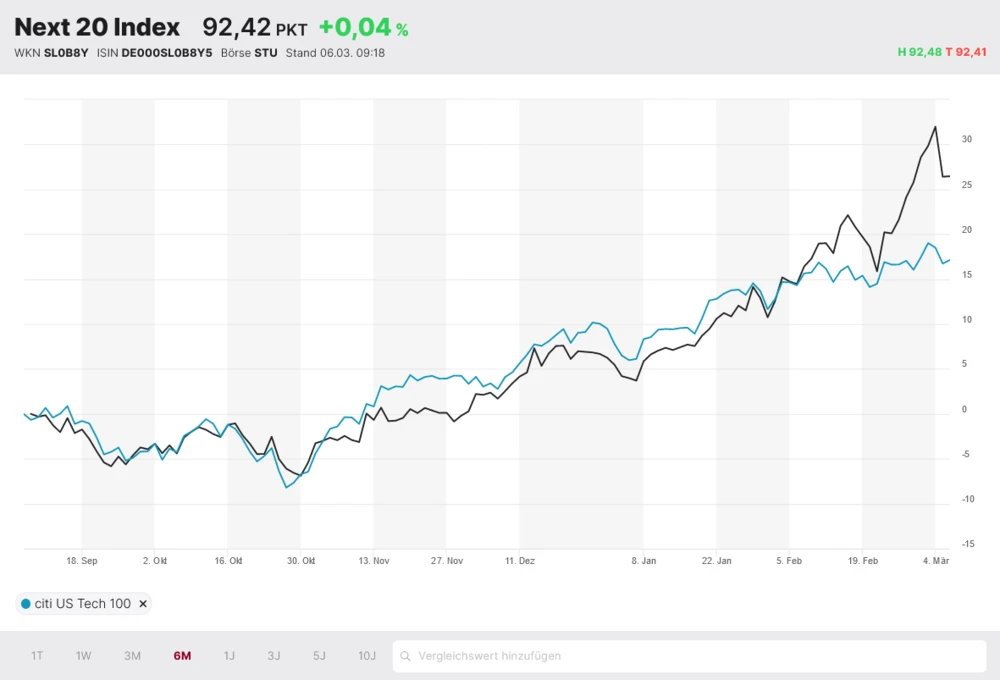
Task: Click the Next 20 Index title
Action: click(x=96, y=27)
